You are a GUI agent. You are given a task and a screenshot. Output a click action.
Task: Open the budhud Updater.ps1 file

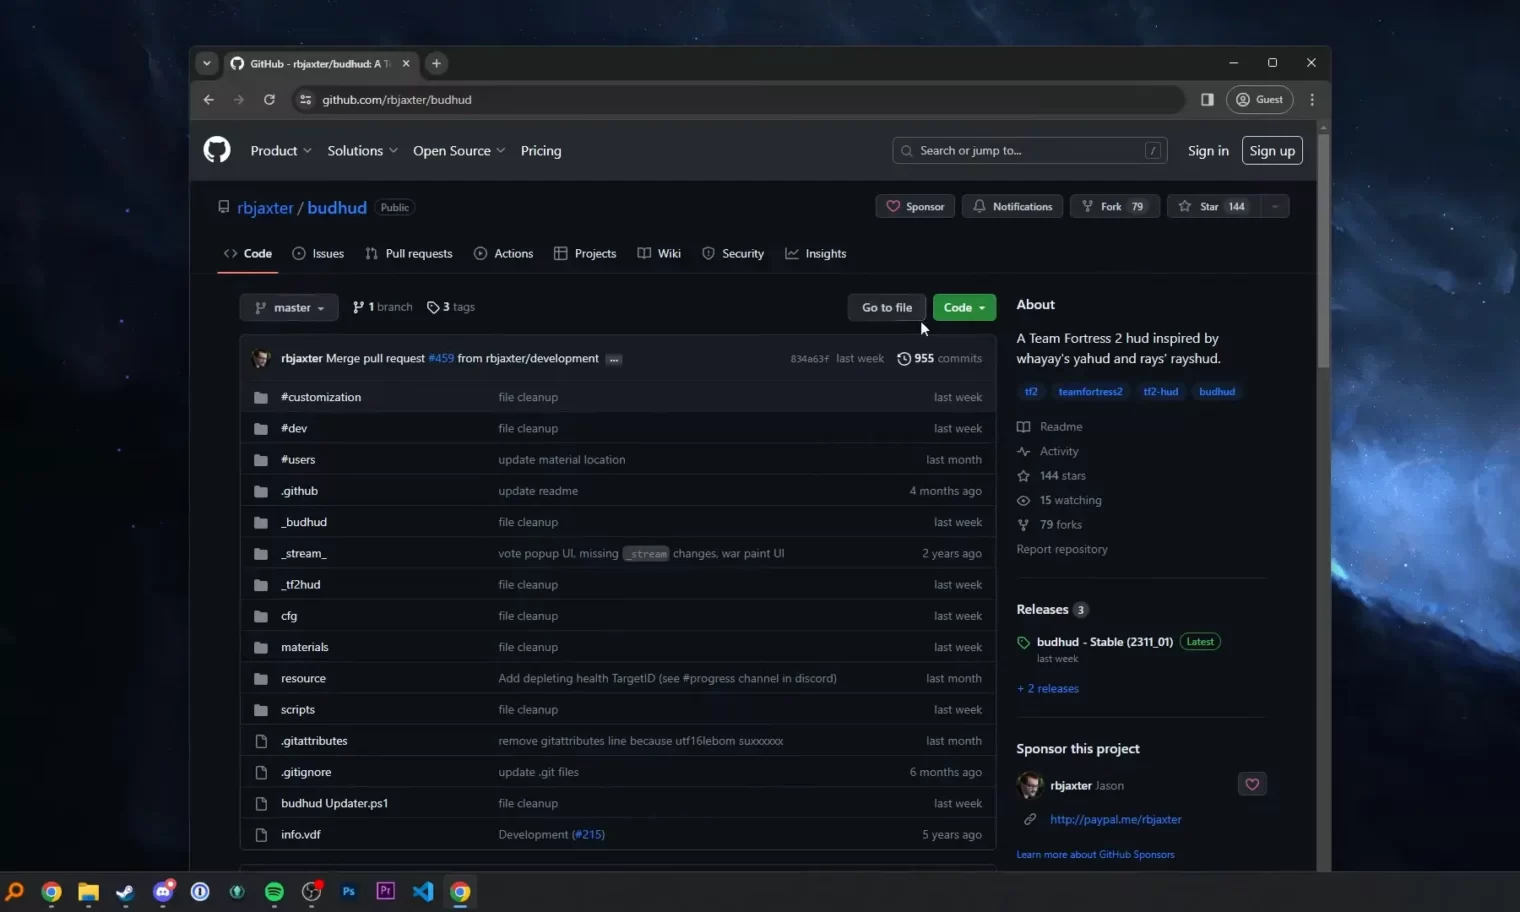tap(334, 804)
